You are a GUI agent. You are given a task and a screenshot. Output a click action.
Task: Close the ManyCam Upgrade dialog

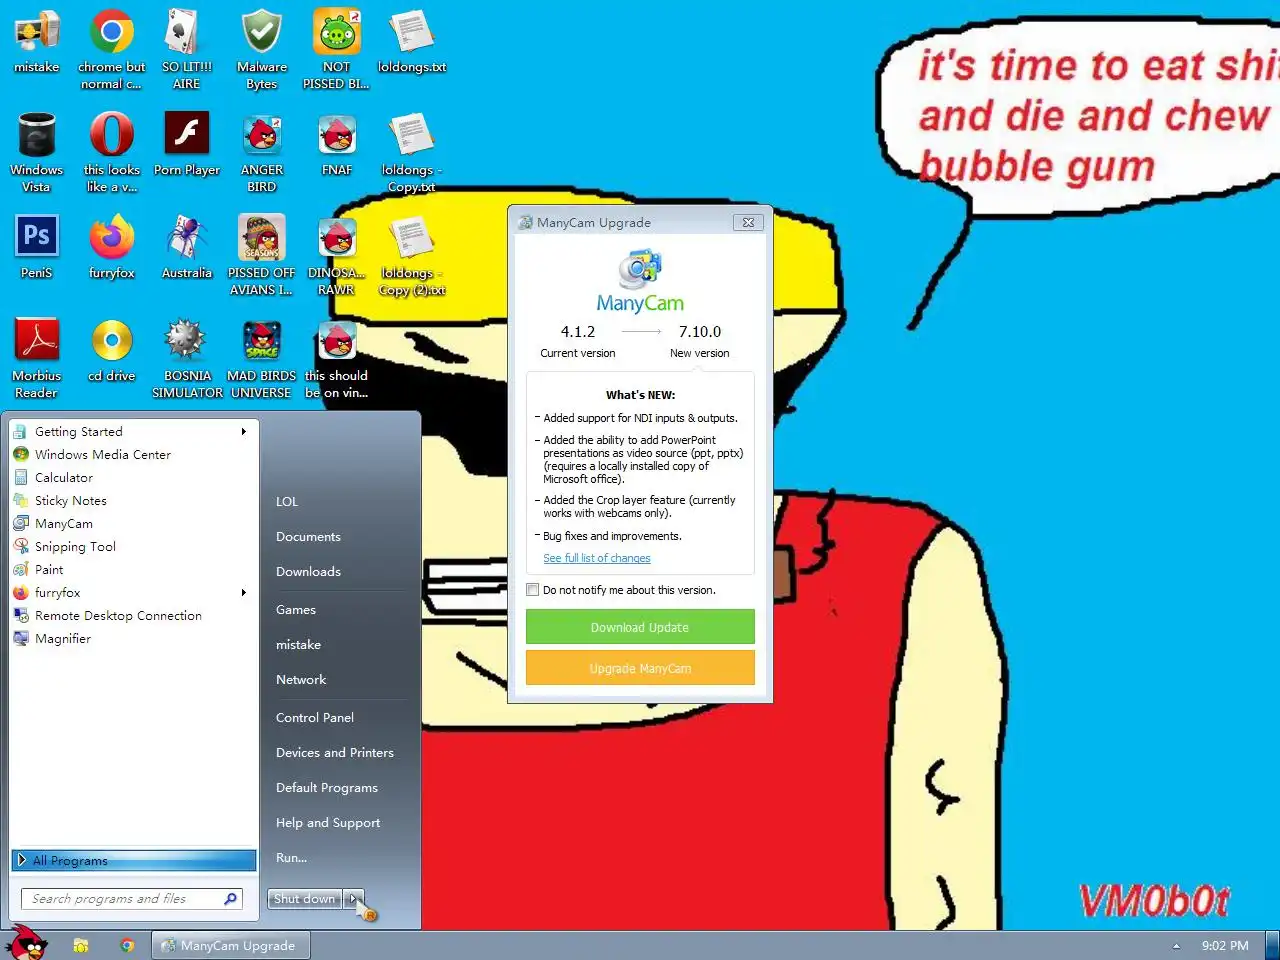[748, 222]
